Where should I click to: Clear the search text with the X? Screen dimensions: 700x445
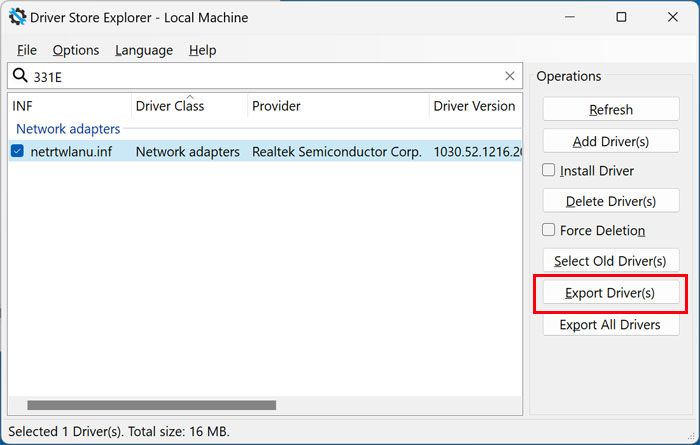pyautogui.click(x=510, y=76)
